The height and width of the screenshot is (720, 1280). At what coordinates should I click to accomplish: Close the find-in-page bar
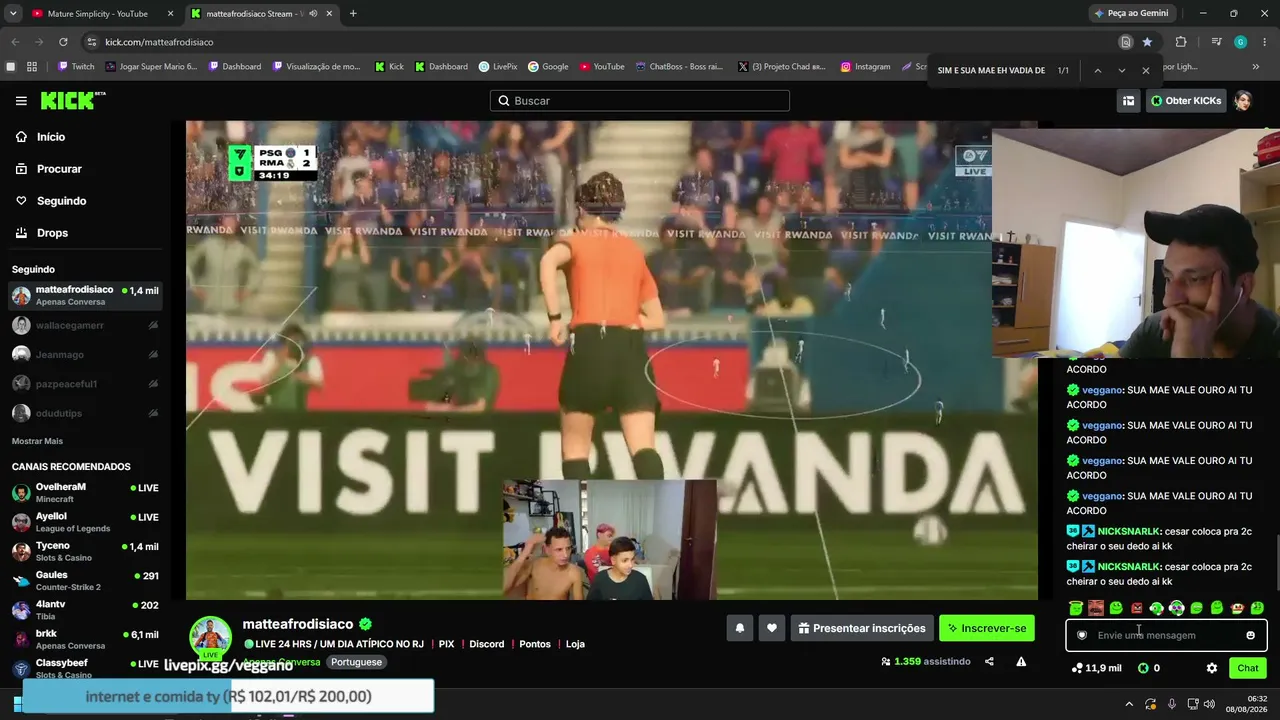tap(1145, 71)
